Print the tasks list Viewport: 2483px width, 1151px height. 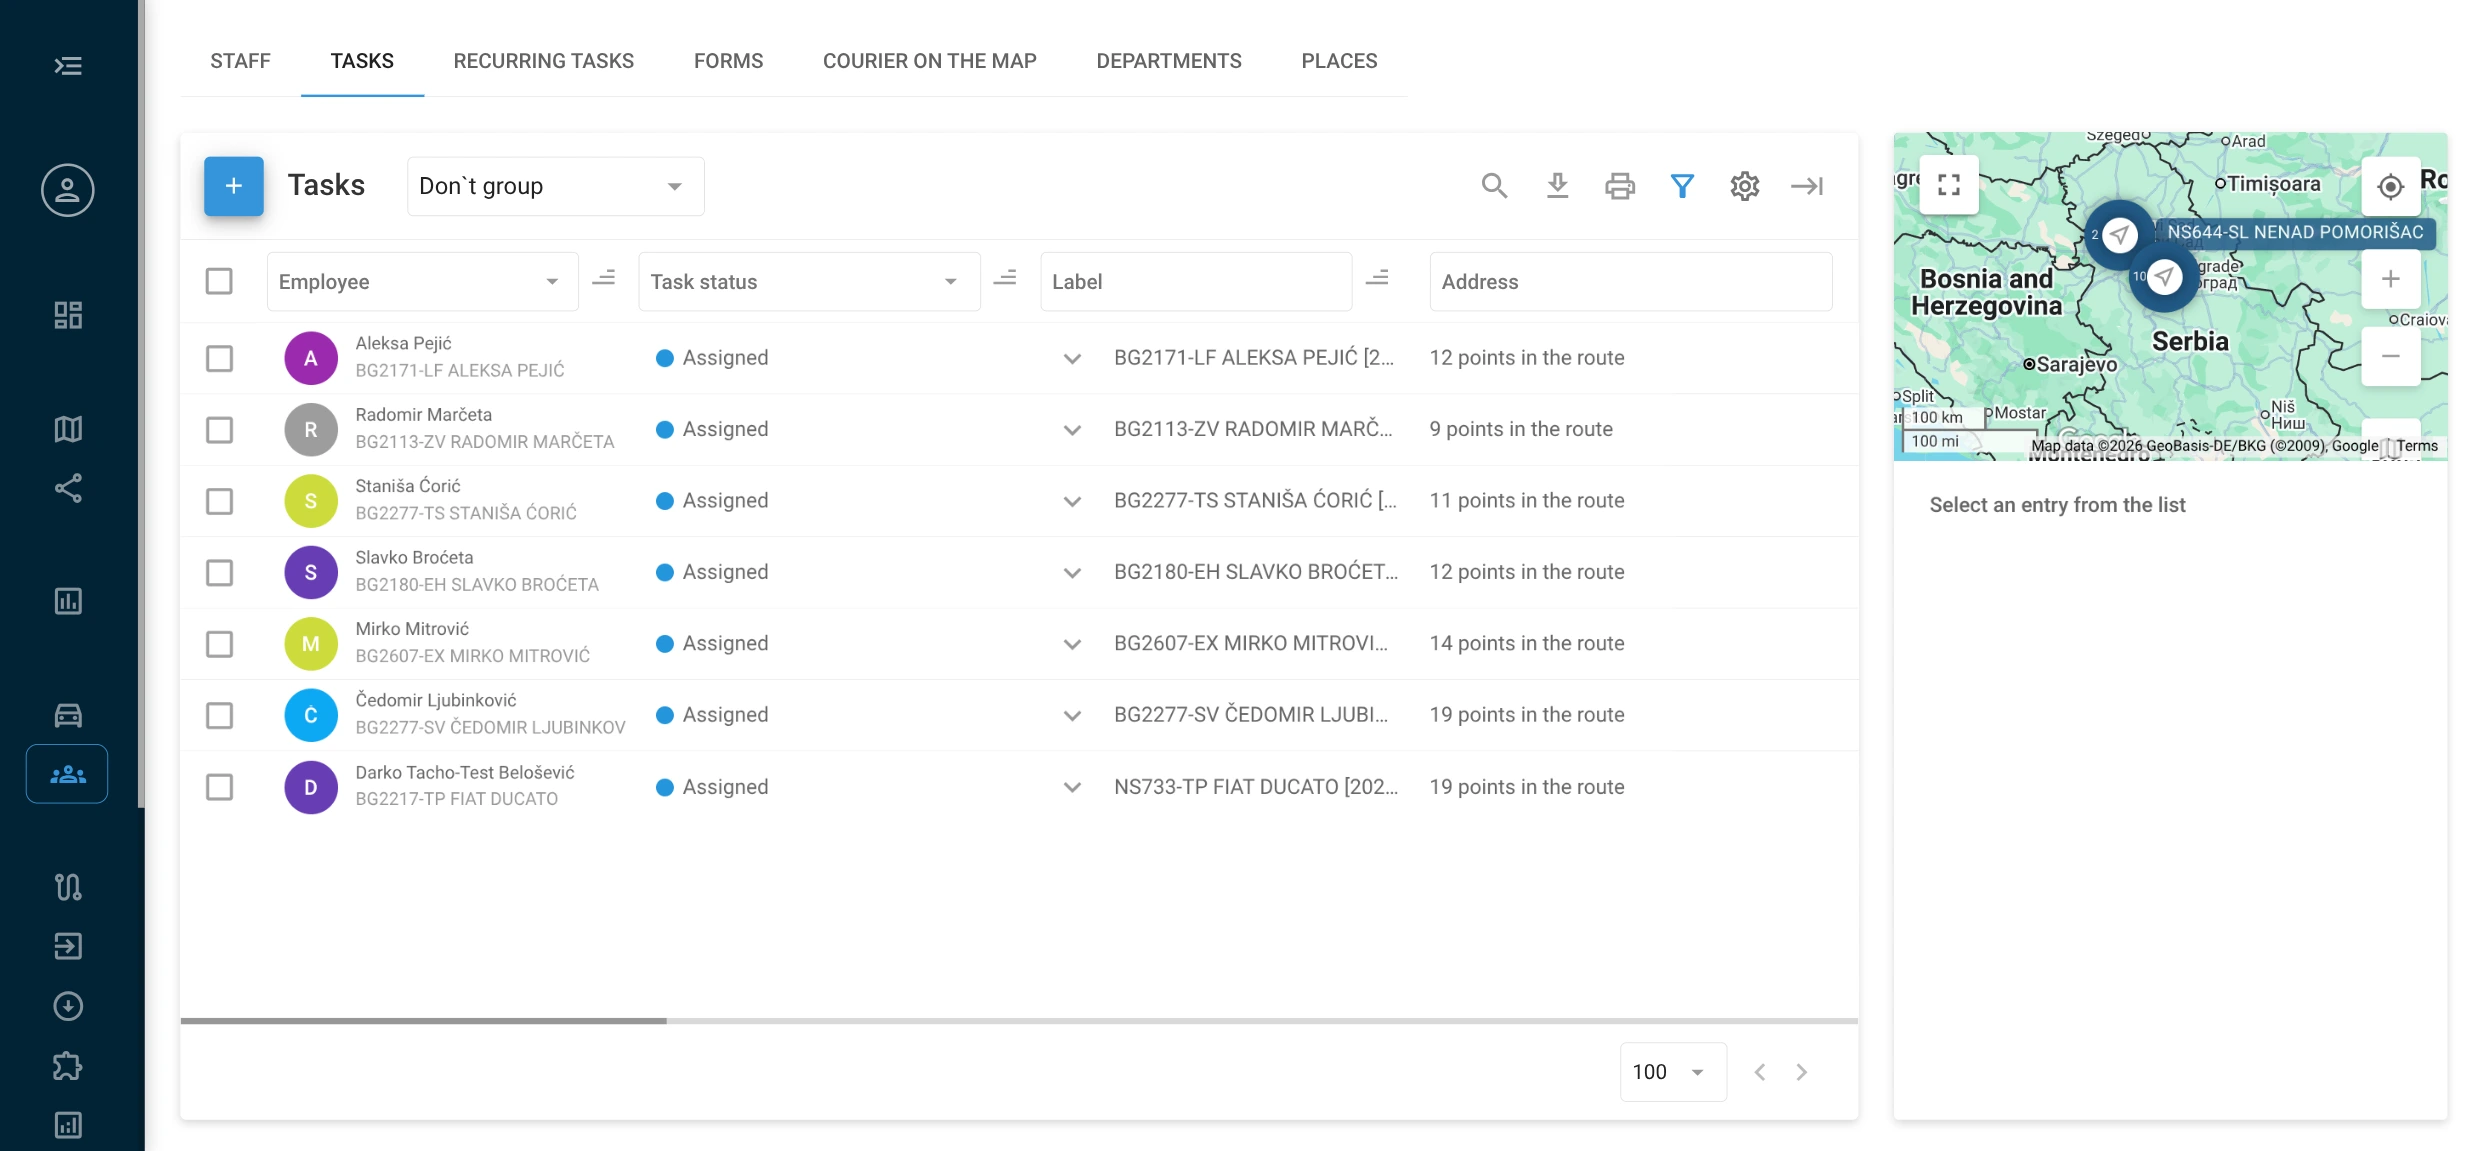1620,186
